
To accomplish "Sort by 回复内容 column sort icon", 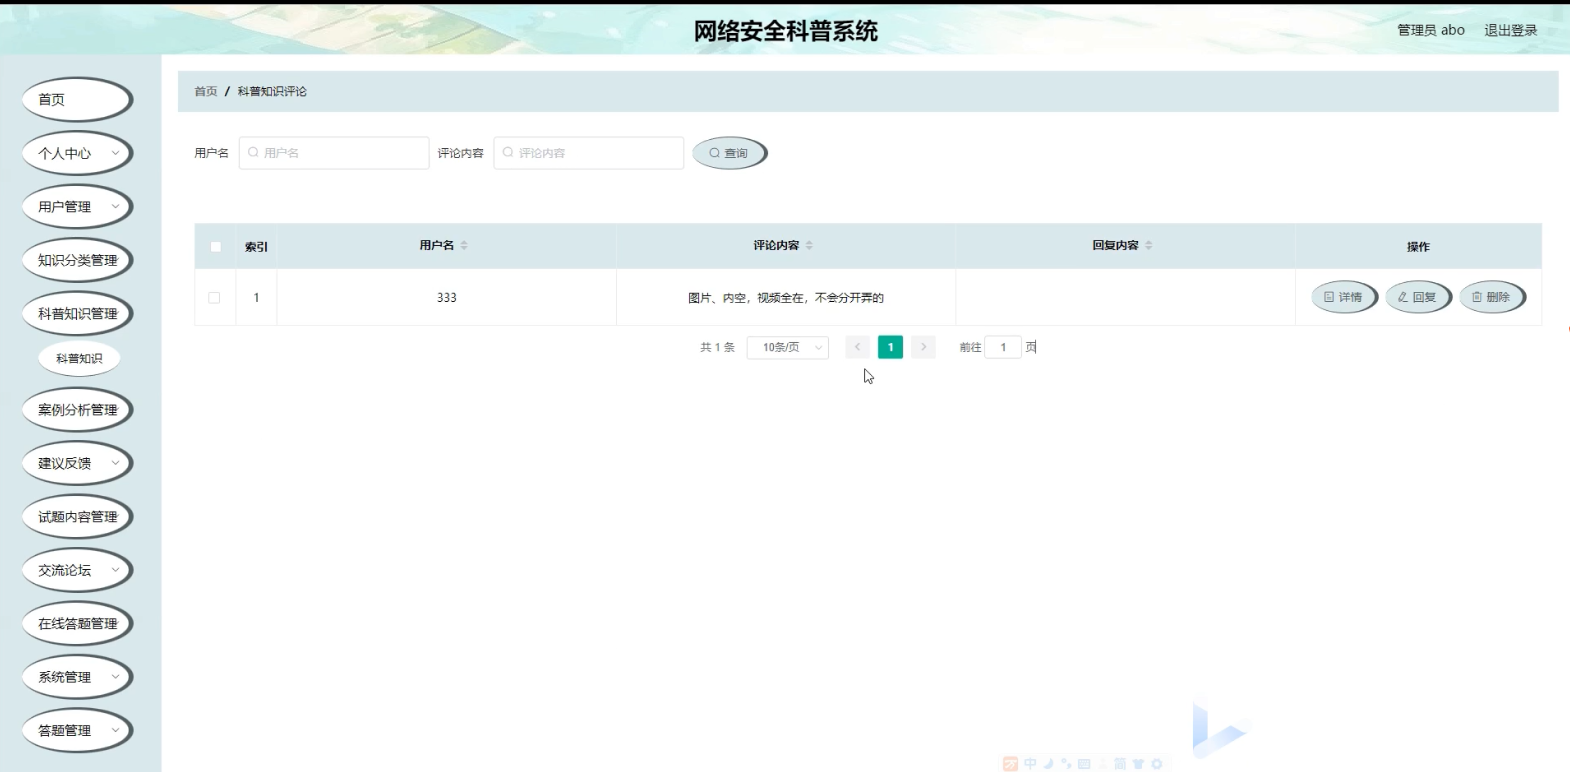I will 1149,245.
